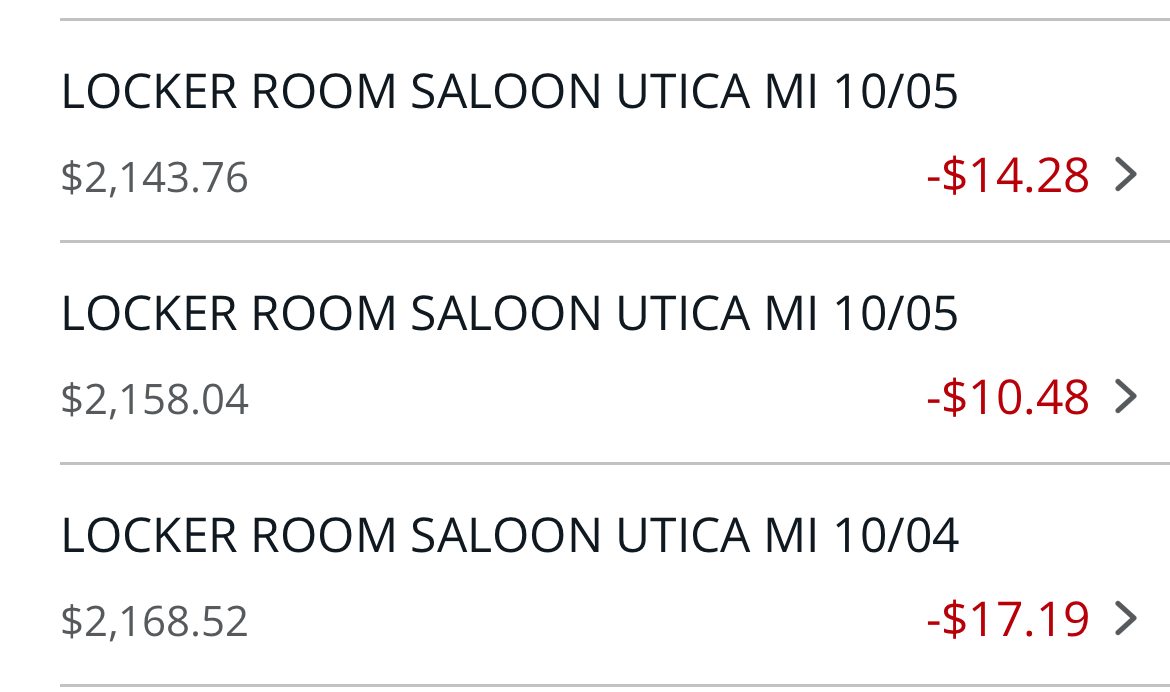Click the 10/05 date in the $14.28 transaction

point(895,92)
